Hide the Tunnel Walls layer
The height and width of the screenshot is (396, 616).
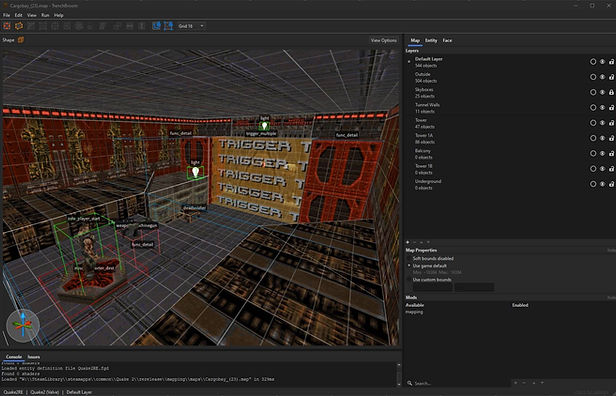pos(602,108)
